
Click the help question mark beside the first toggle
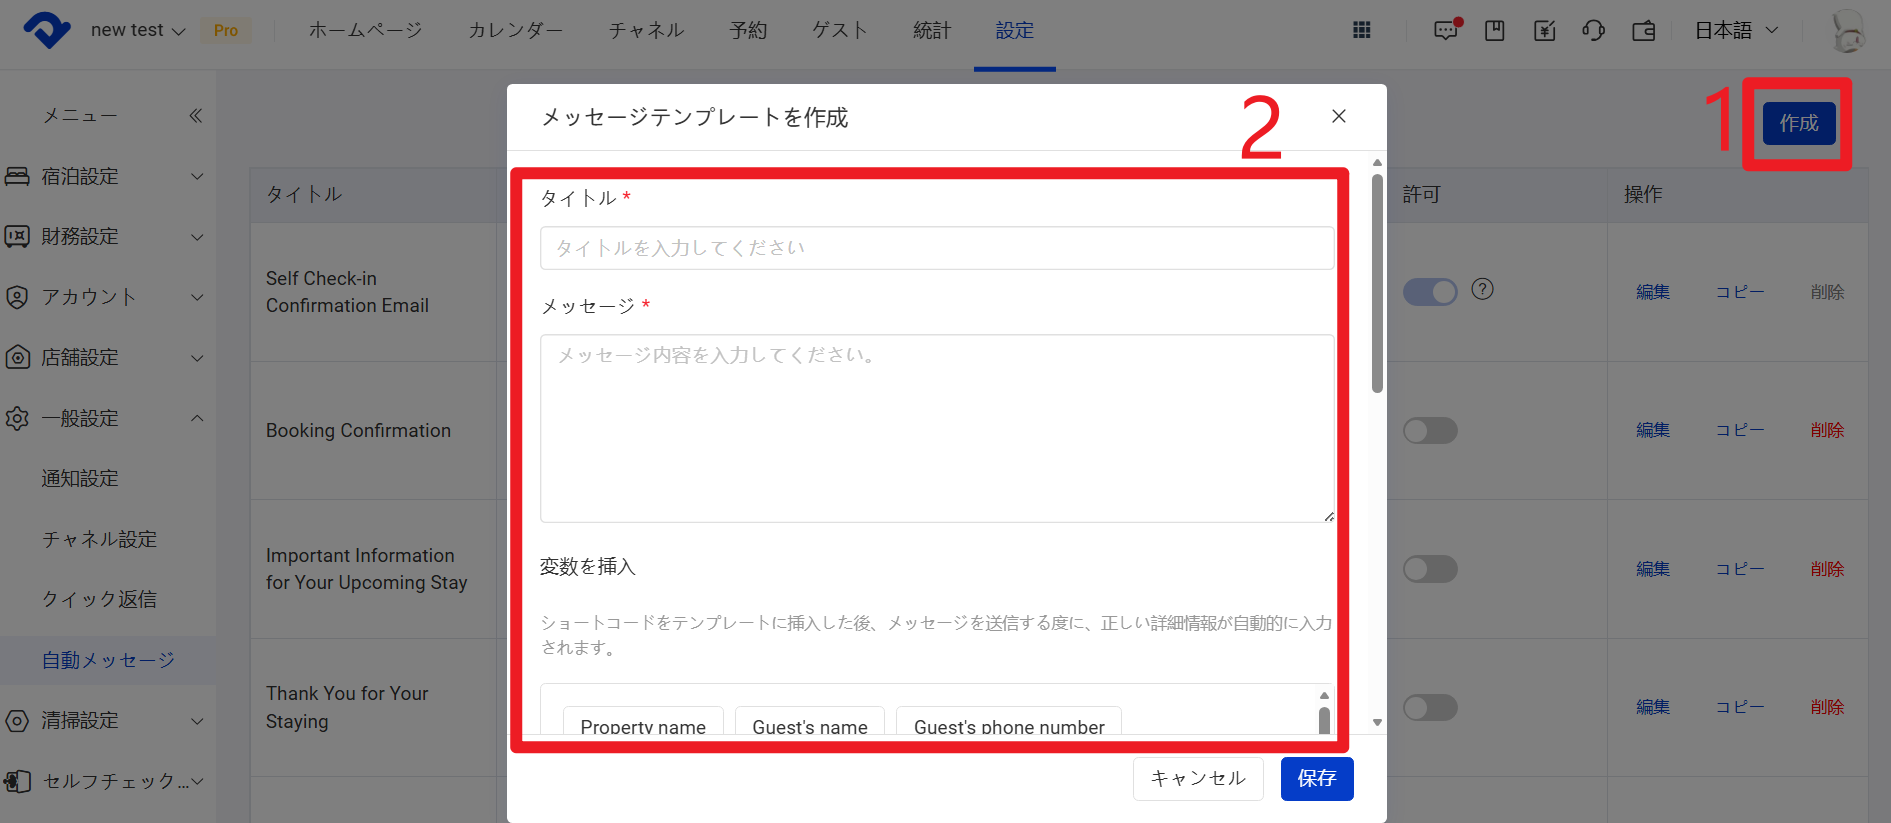pos(1482,289)
